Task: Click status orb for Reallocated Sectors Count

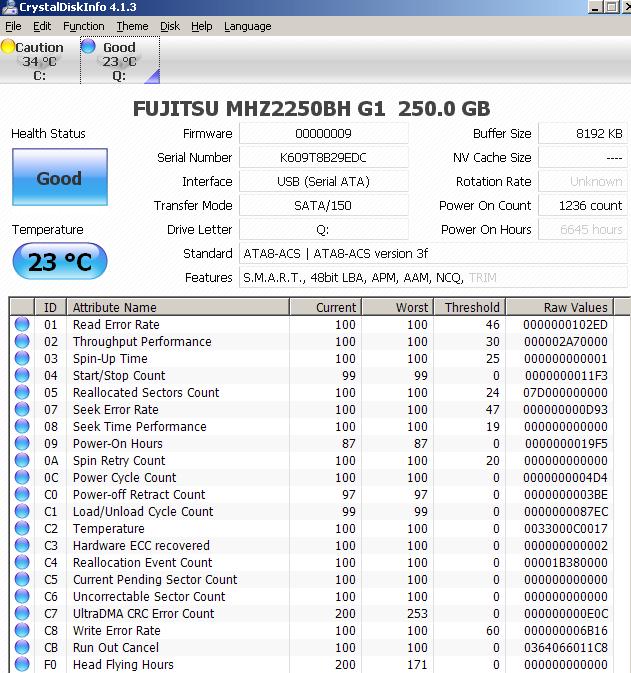Action: (x=22, y=392)
